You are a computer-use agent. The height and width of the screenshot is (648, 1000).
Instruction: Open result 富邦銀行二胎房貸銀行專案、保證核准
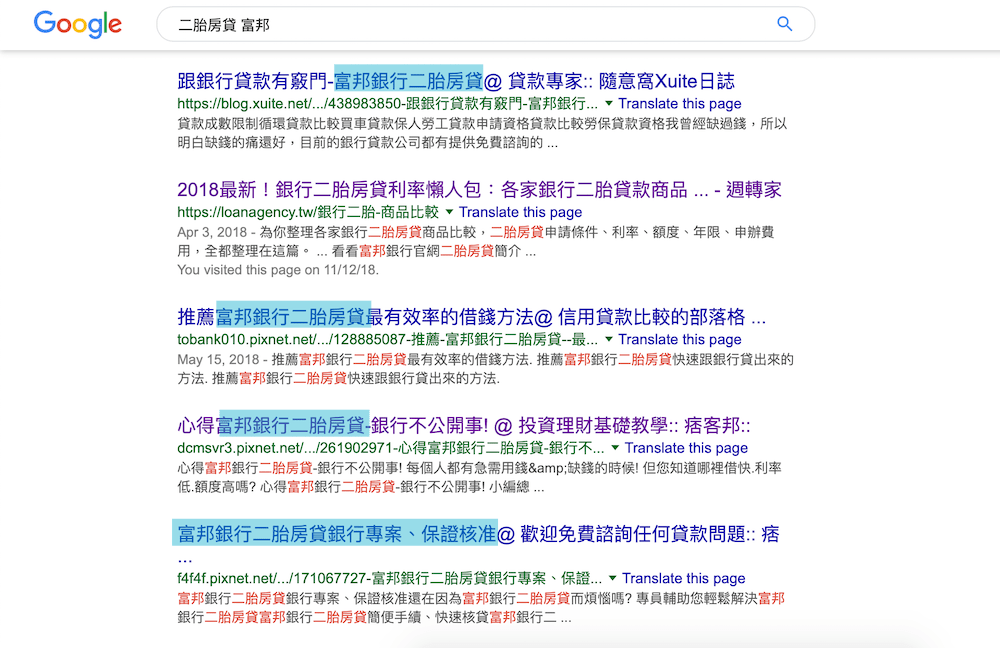478,534
